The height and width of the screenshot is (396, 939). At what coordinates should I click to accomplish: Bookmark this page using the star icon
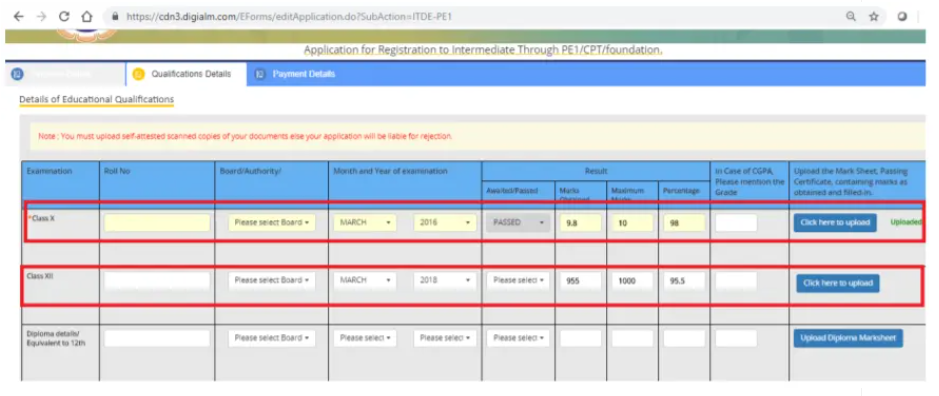point(874,17)
